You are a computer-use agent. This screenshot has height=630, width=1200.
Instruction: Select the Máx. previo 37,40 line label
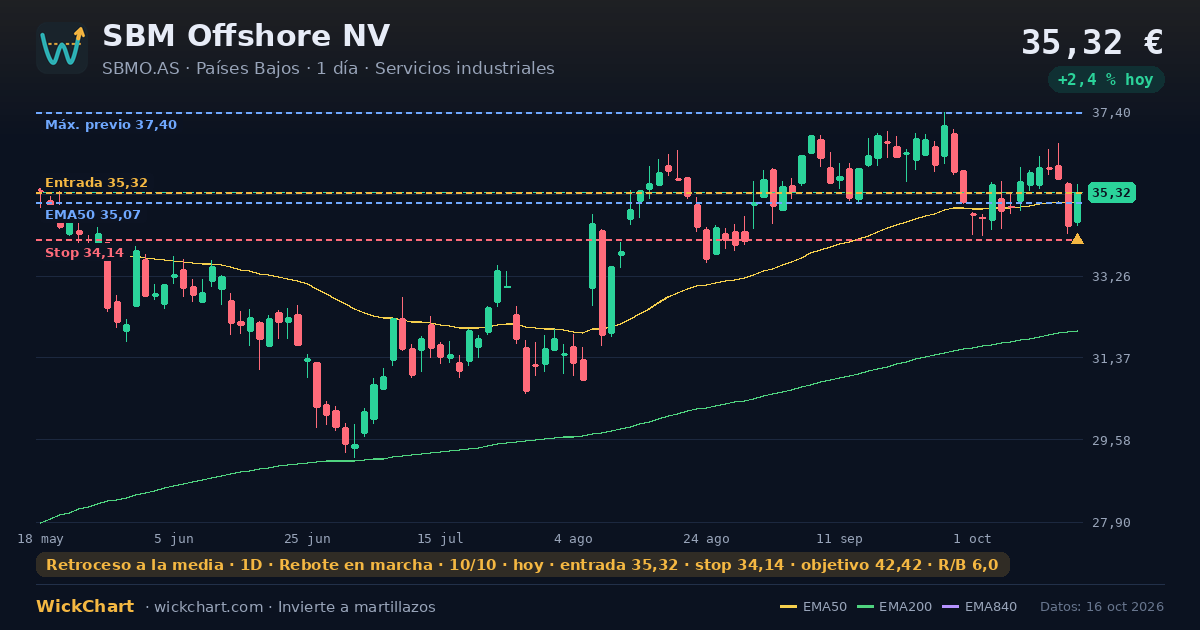(111, 125)
